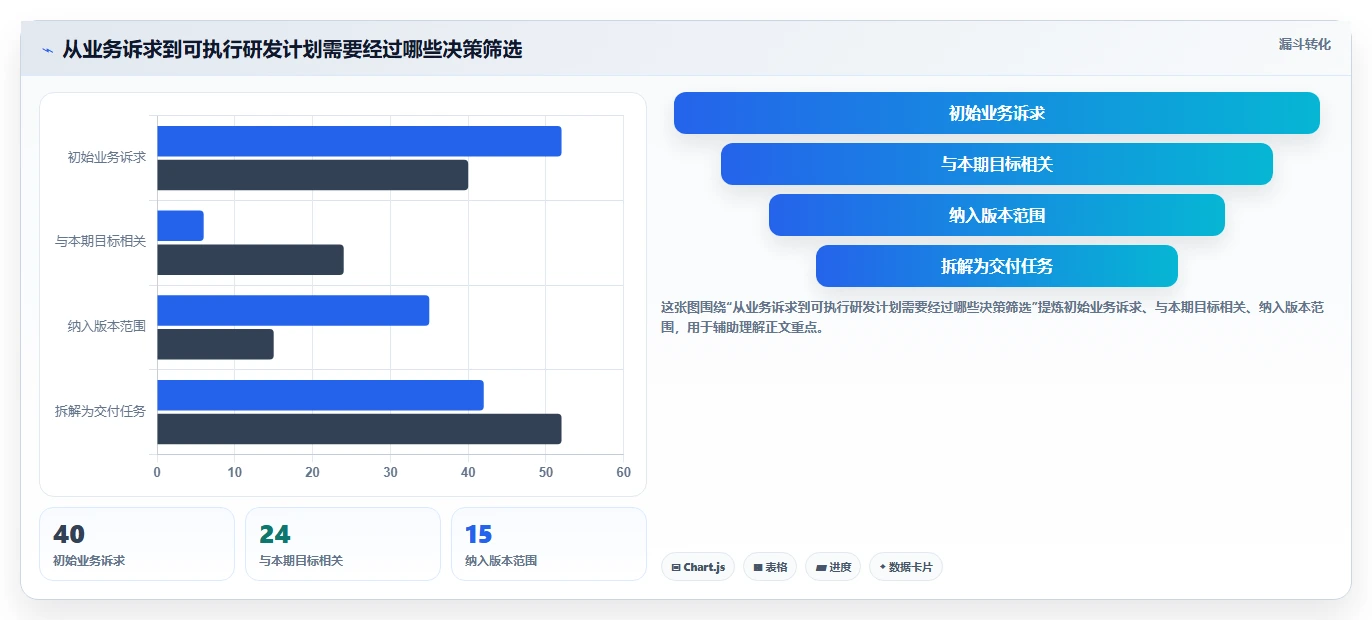Click the blue bar for 纳入版本范围

click(293, 310)
